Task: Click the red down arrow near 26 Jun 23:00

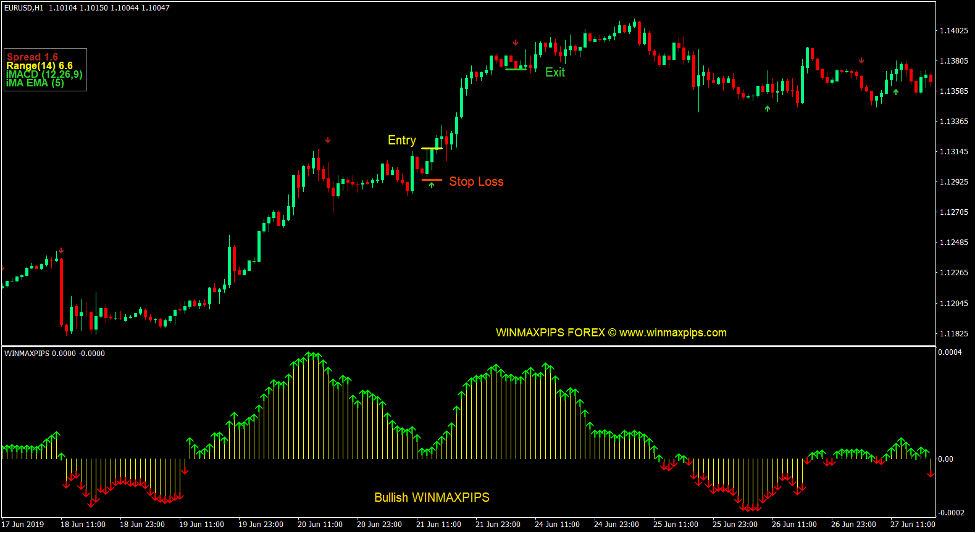Action: tap(862, 60)
